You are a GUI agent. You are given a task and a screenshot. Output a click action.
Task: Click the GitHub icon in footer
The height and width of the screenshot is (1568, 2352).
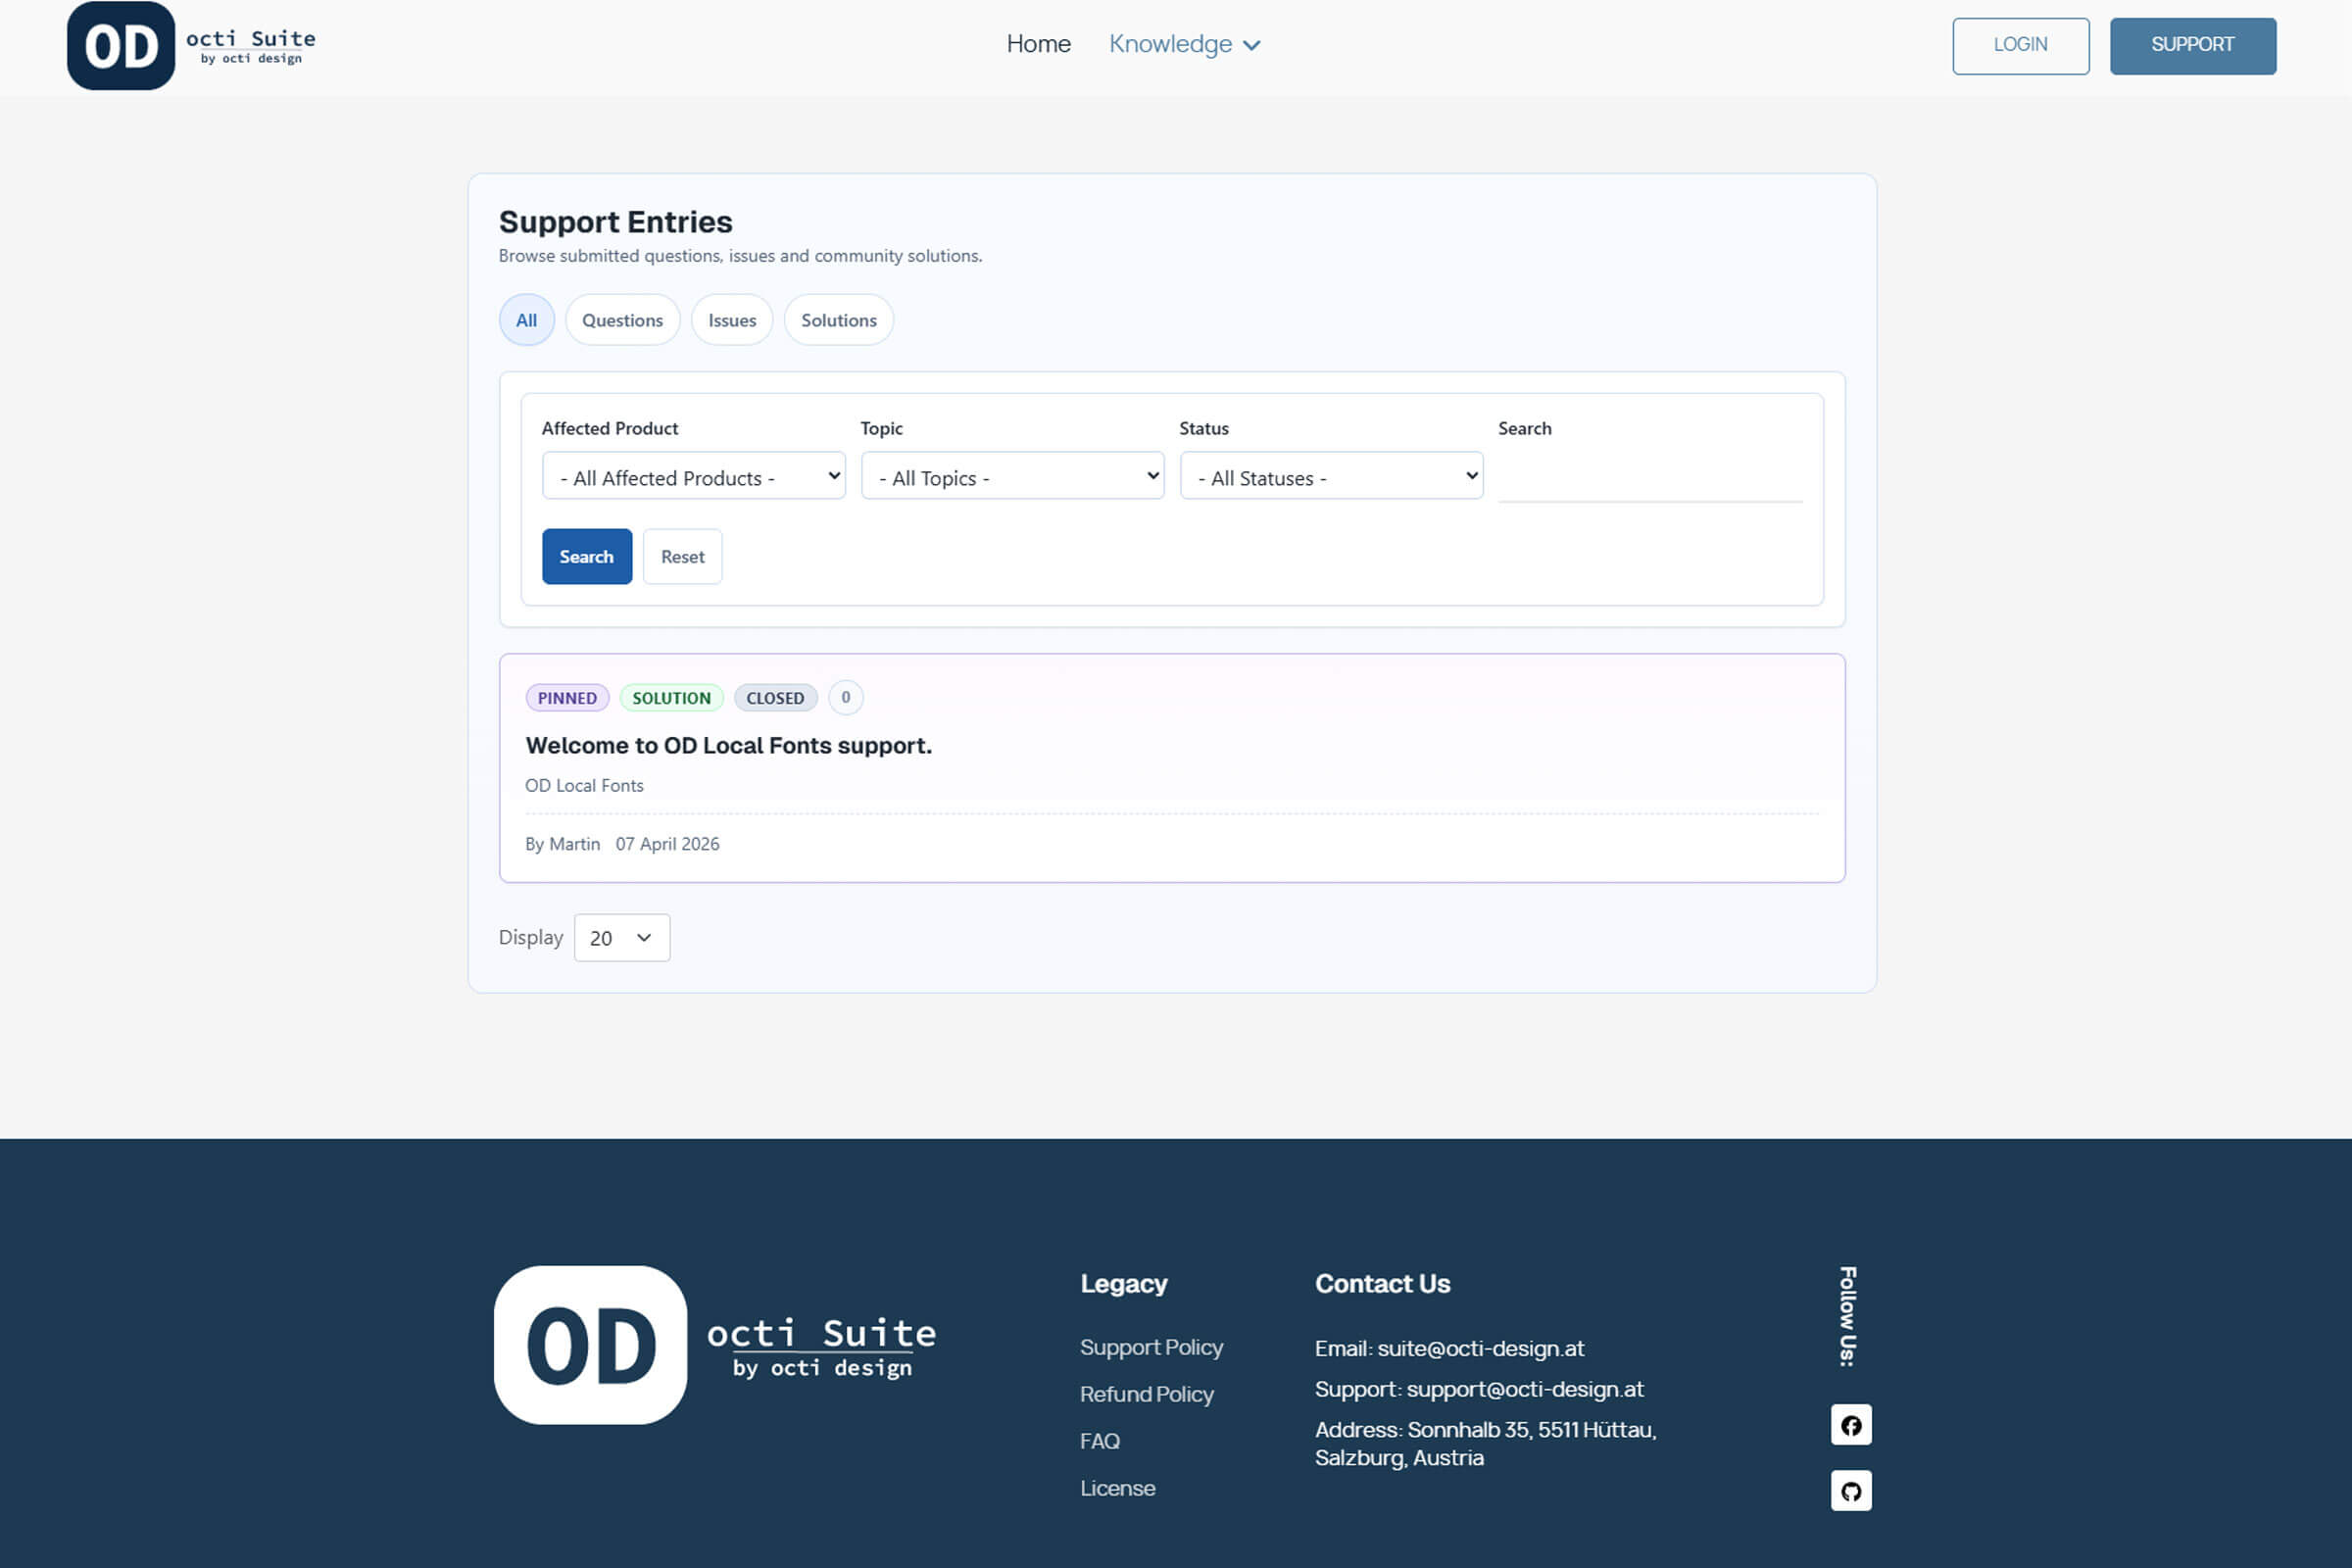(1851, 1491)
